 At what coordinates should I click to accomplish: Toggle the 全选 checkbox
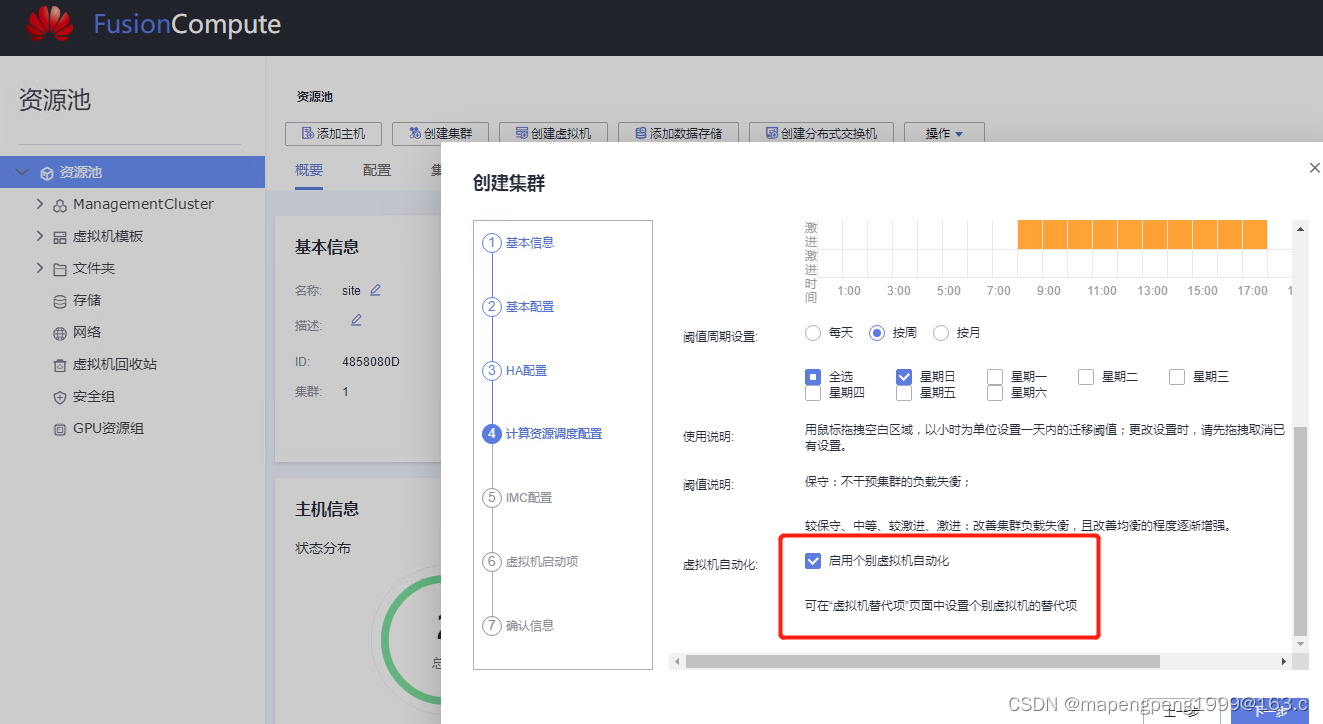pos(813,377)
